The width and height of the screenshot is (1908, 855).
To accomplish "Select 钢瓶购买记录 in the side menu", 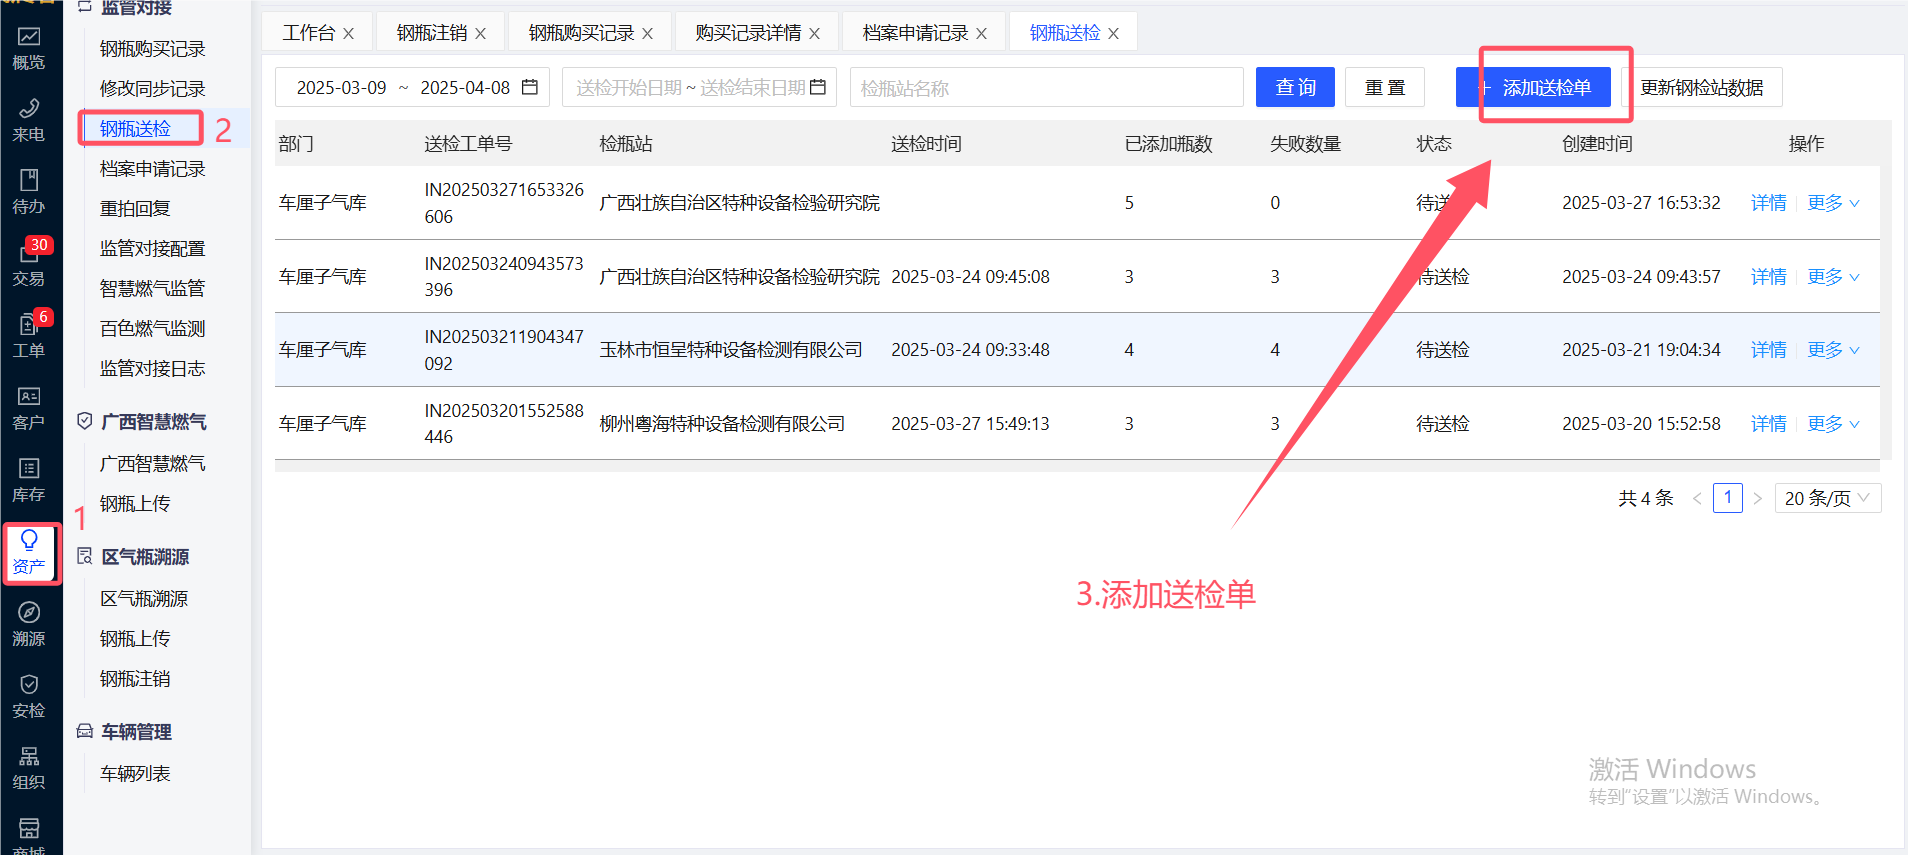I will pos(152,49).
